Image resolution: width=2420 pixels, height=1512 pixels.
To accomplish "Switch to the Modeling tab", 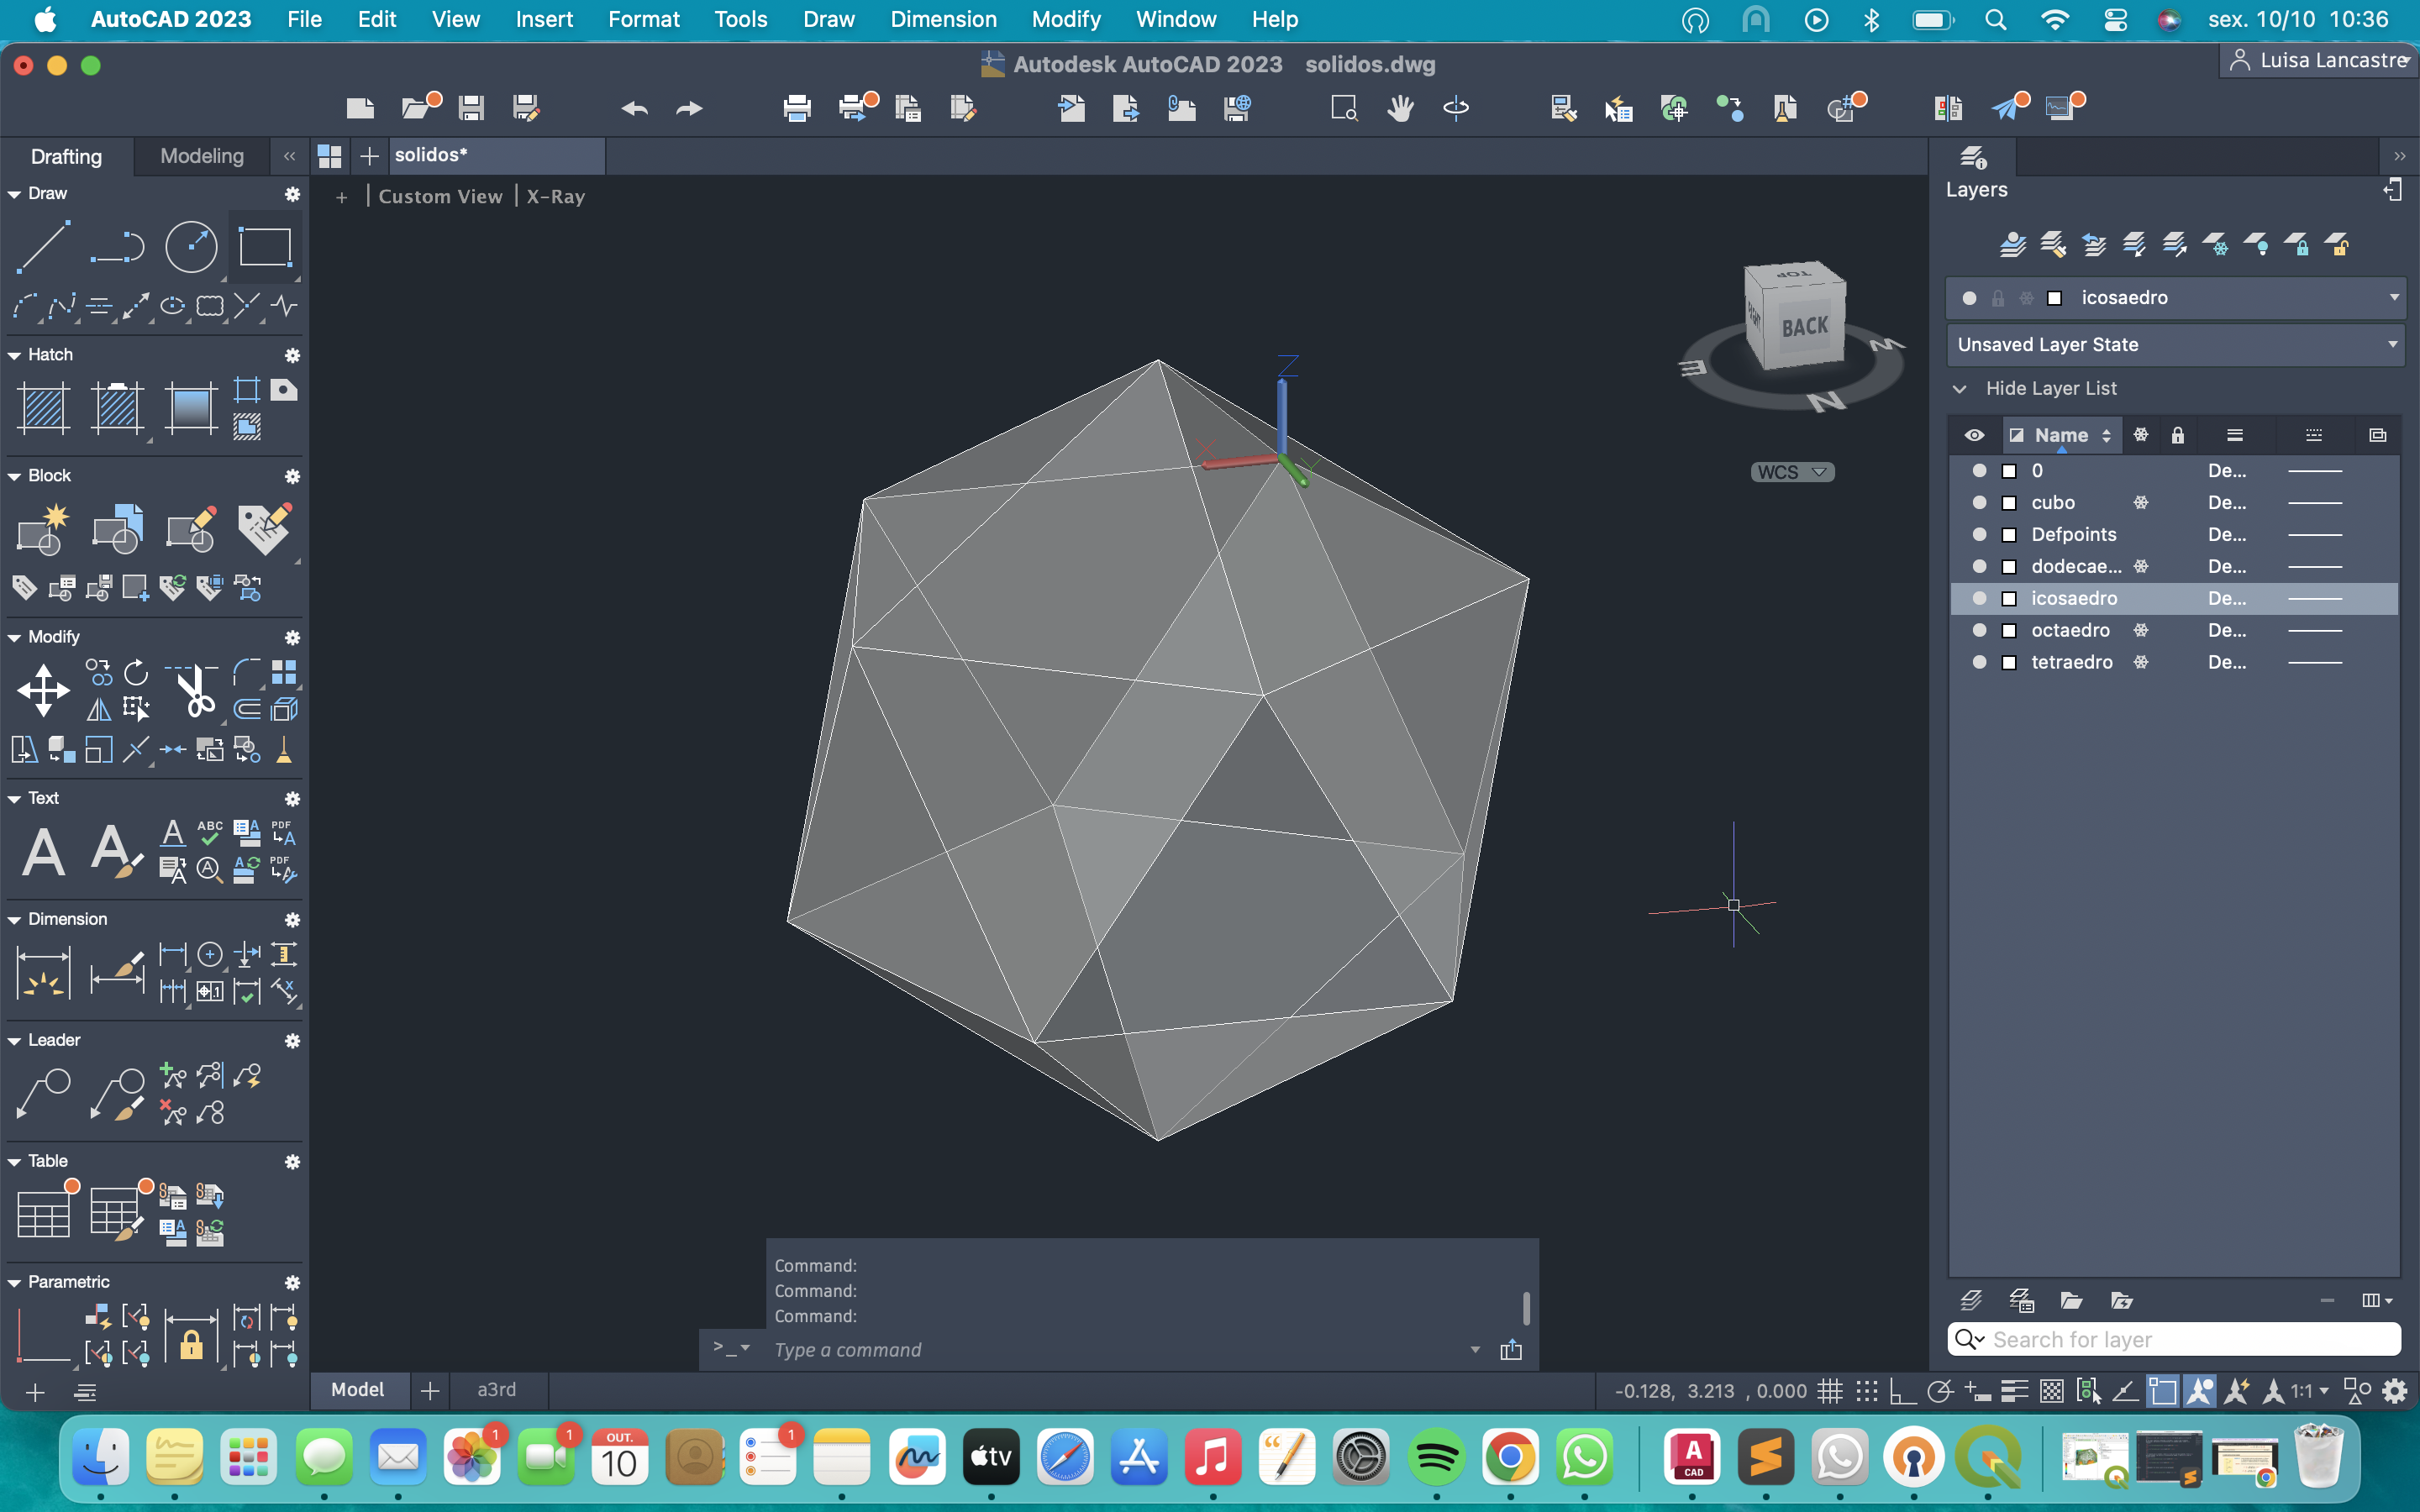I will point(202,156).
